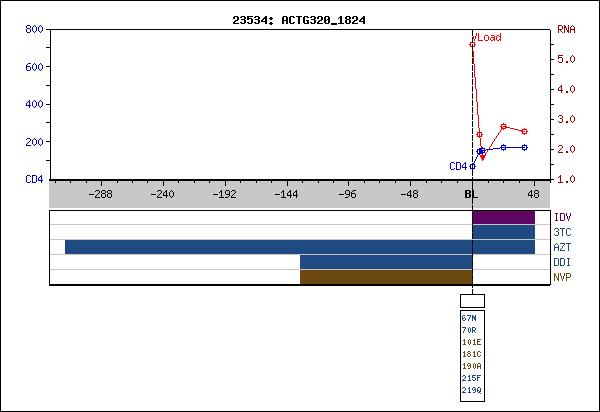Click the blue CD4 data point at baseline
Screen dimensions: 600x412
[x=472, y=166]
